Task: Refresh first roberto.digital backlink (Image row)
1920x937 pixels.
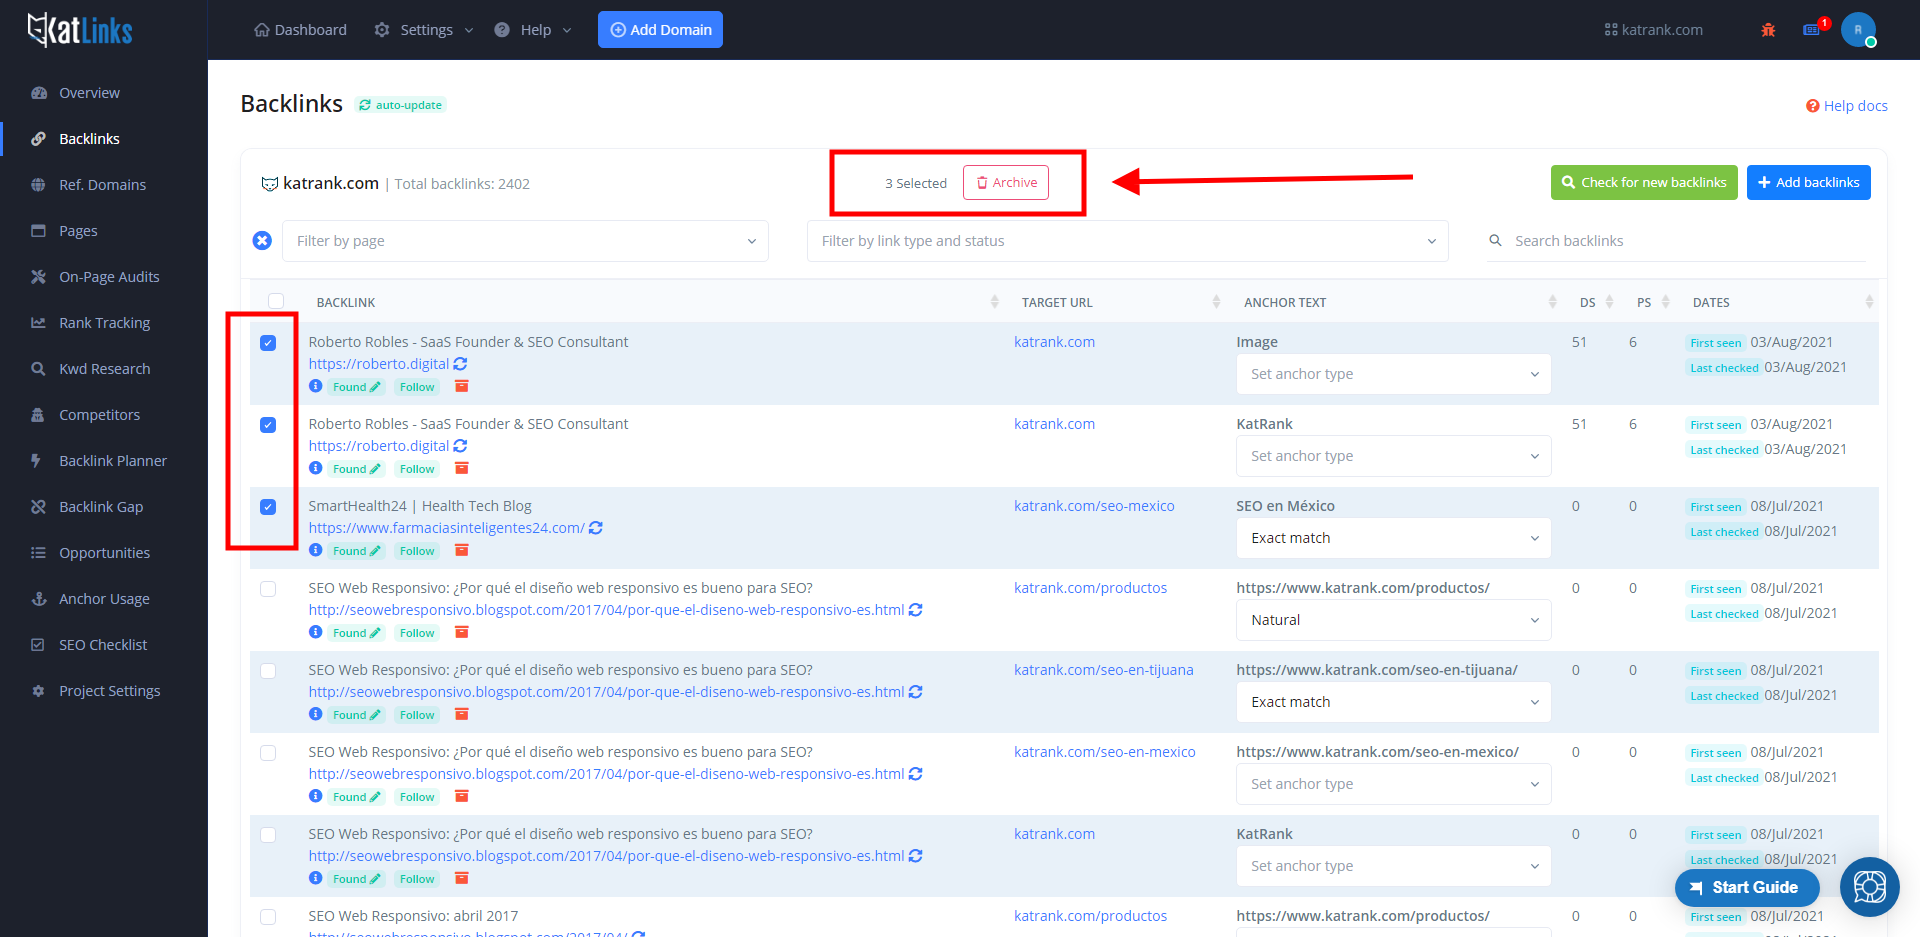Action: 460,364
